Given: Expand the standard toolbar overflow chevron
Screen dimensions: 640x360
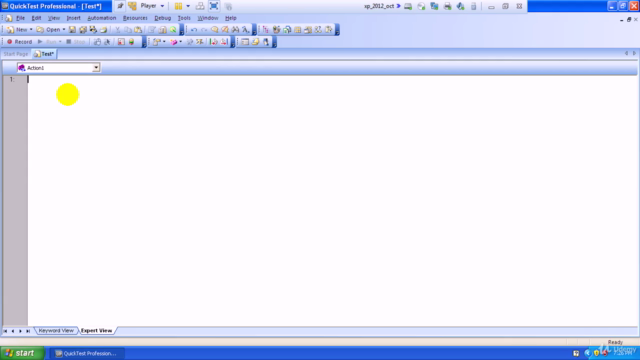Looking at the screenshot, I should tap(182, 30).
